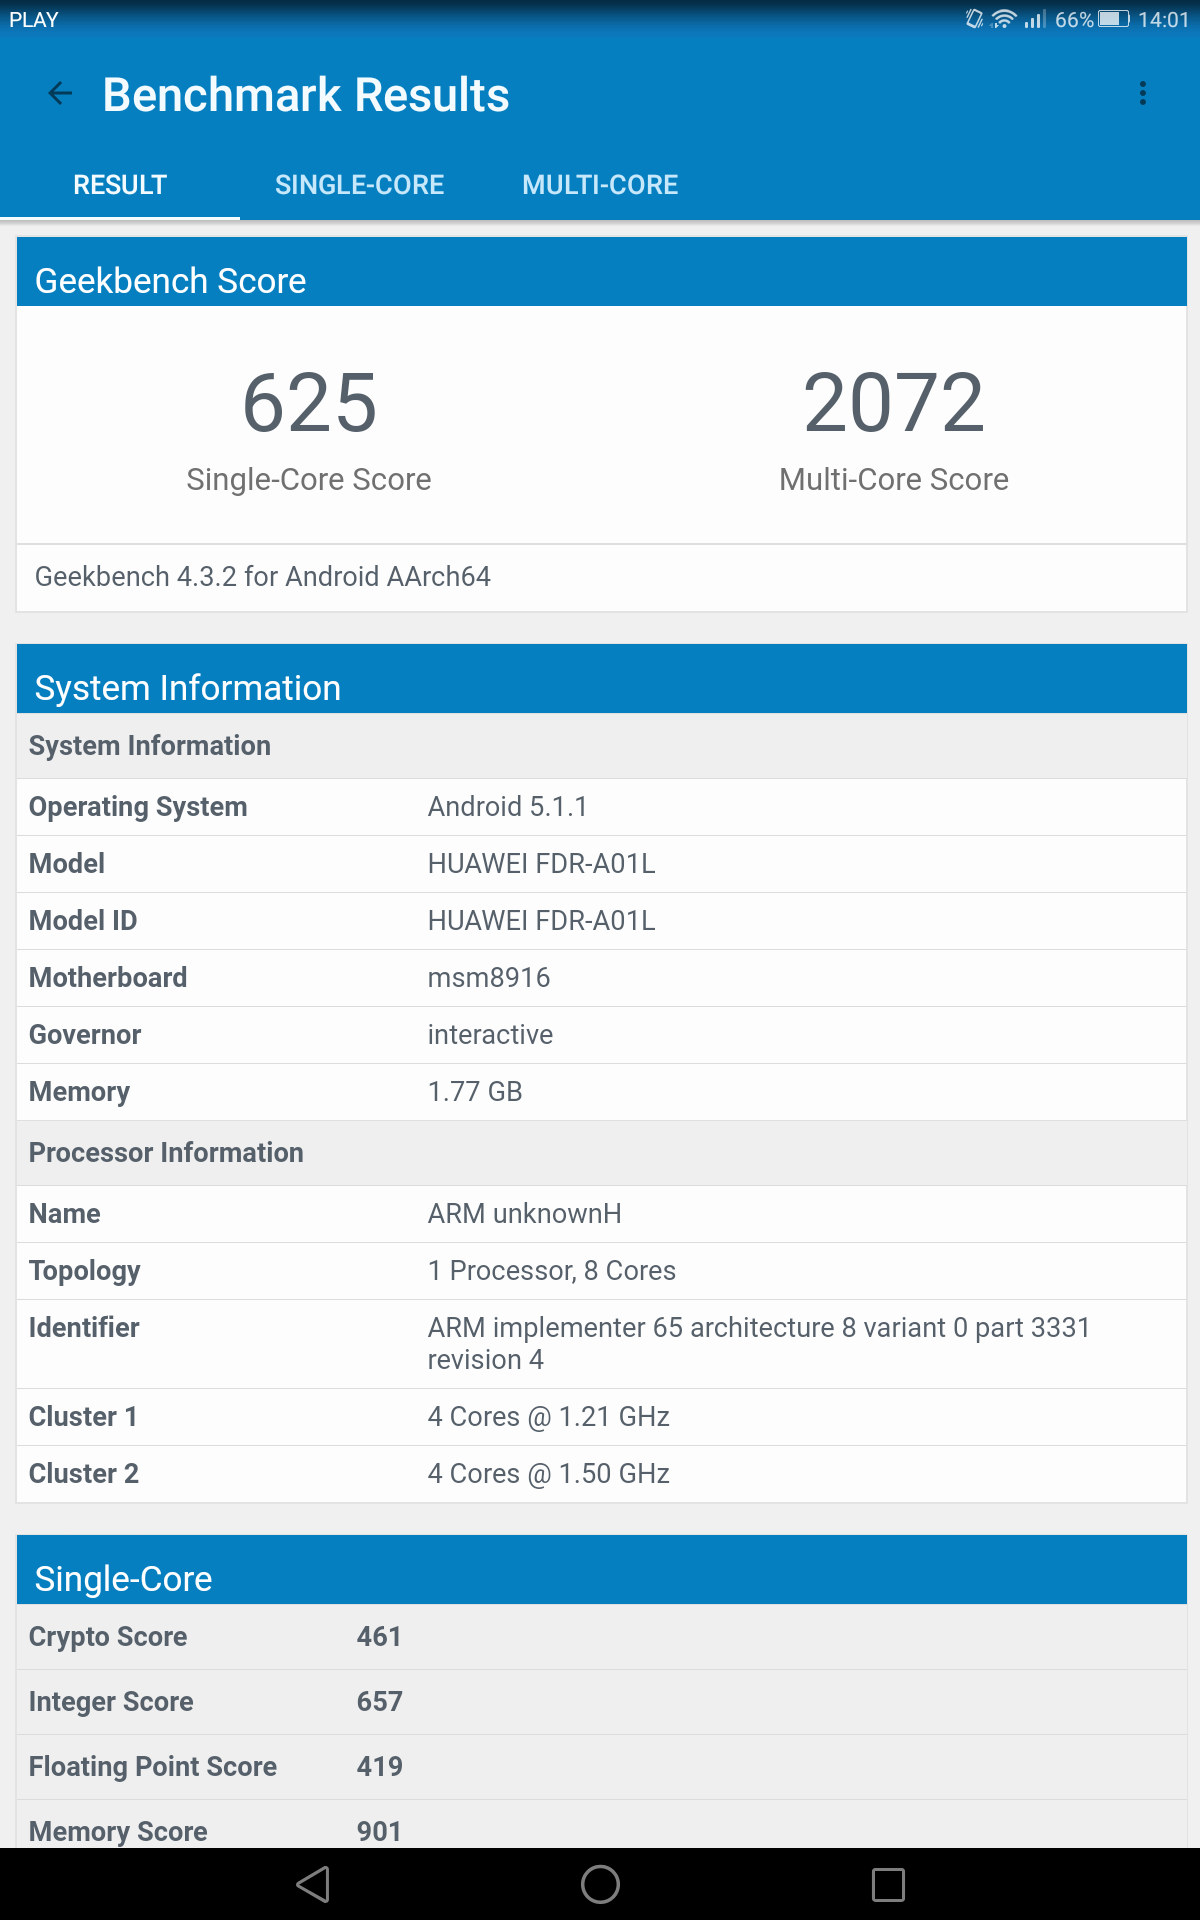Tap the Android back navigation button

point(313,1884)
